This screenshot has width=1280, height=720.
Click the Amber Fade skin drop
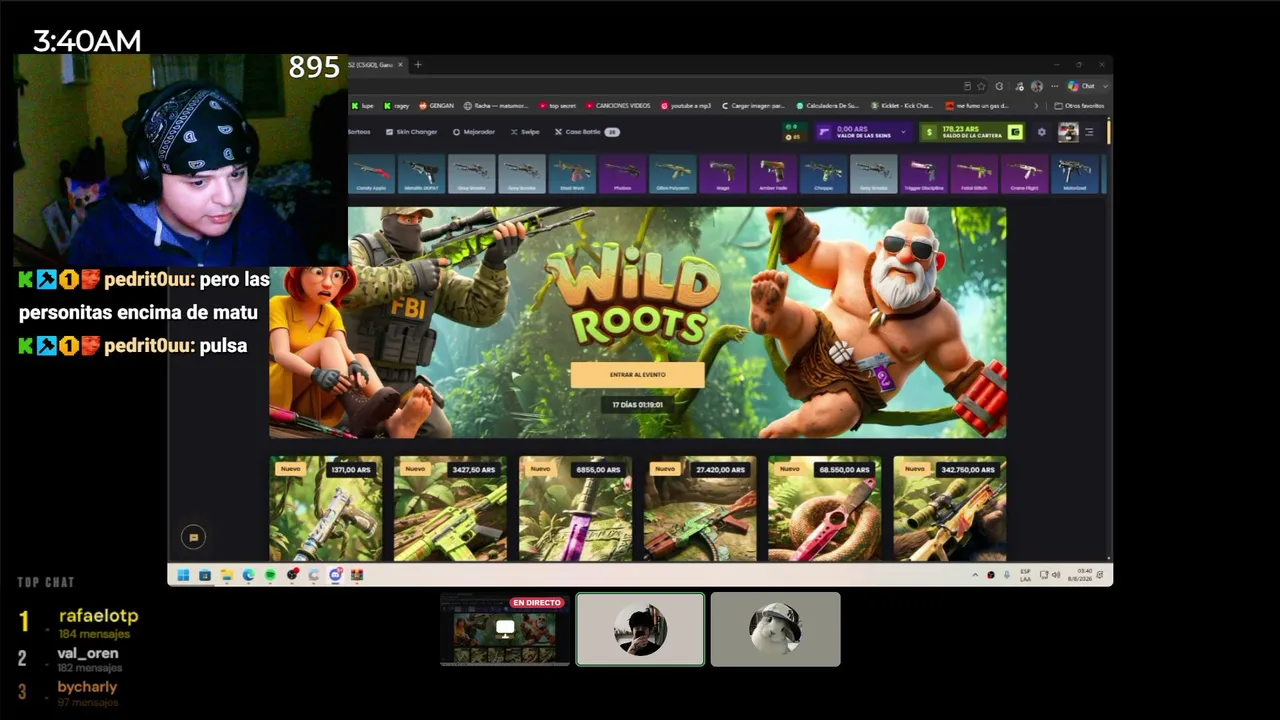point(773,174)
